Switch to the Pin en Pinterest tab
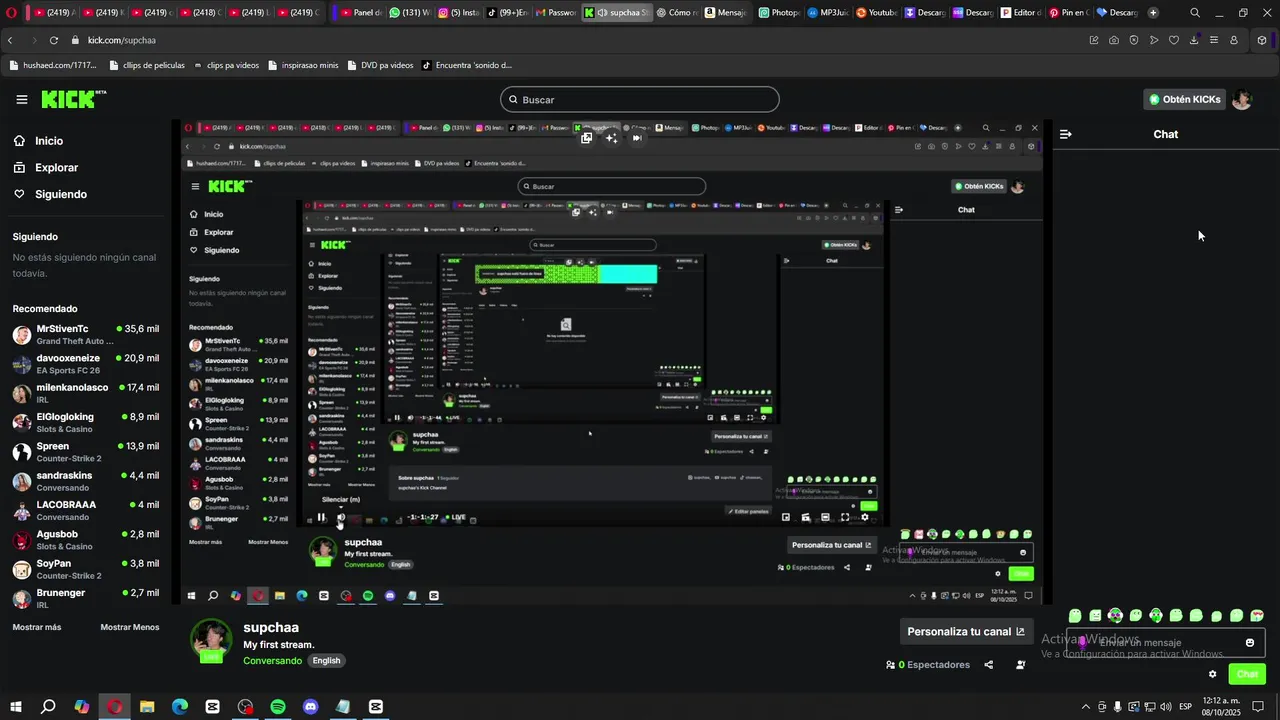This screenshot has height=720, width=1280. coord(1069,13)
